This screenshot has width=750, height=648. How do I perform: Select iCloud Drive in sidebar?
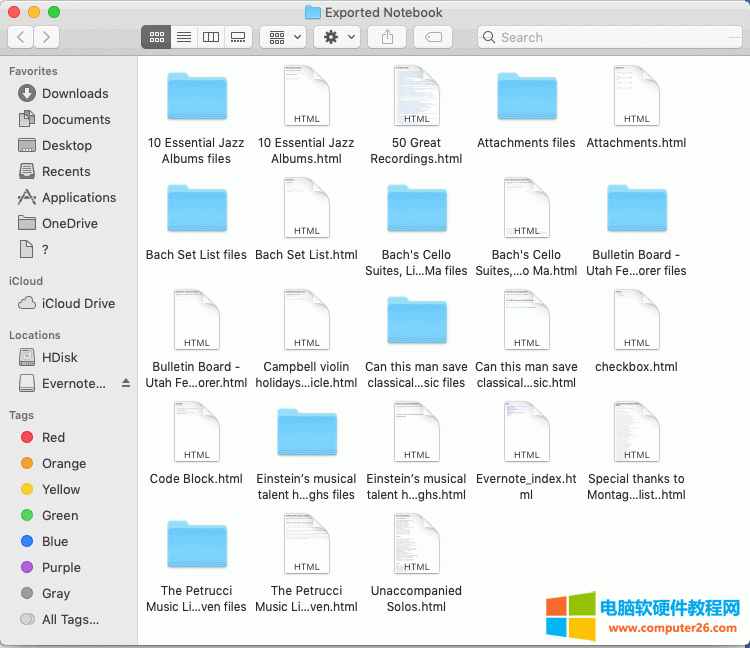pos(78,303)
